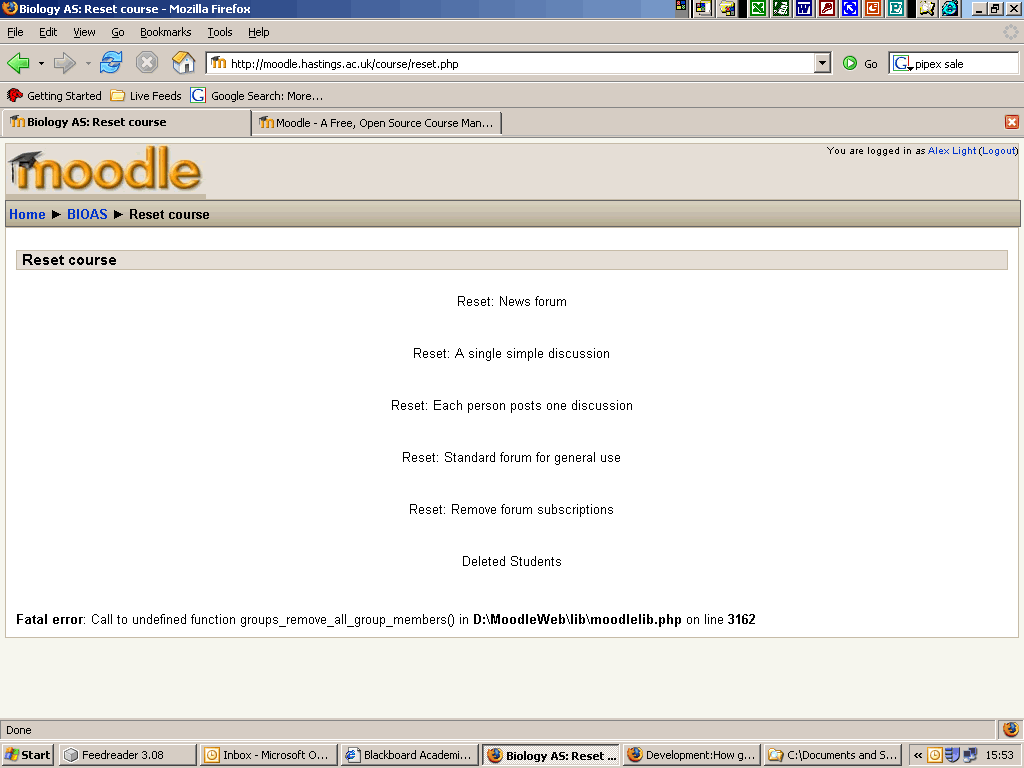Click the Outlook clock tray icon
Screen dimensions: 1024x768
click(x=935, y=756)
